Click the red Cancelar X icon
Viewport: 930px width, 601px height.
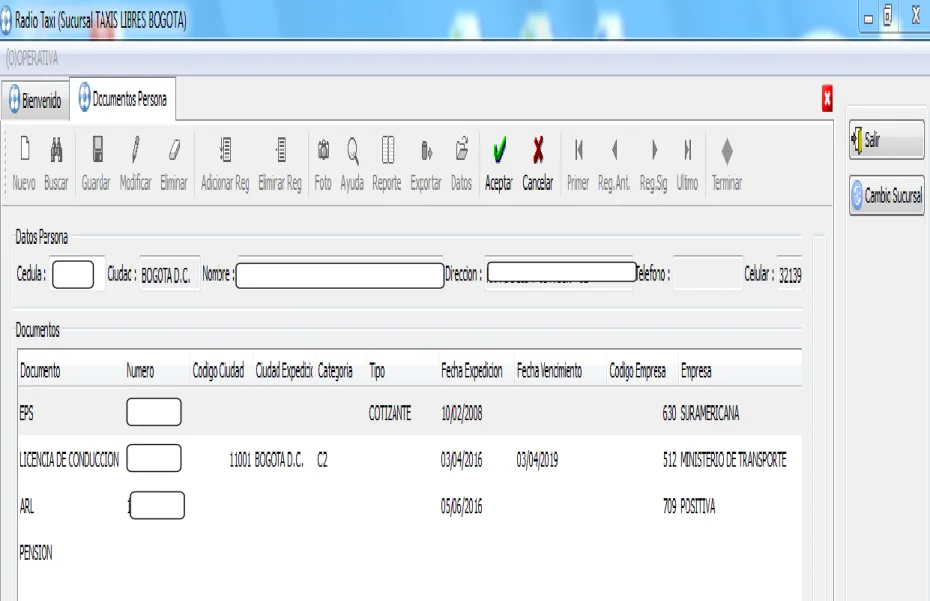tap(538, 163)
